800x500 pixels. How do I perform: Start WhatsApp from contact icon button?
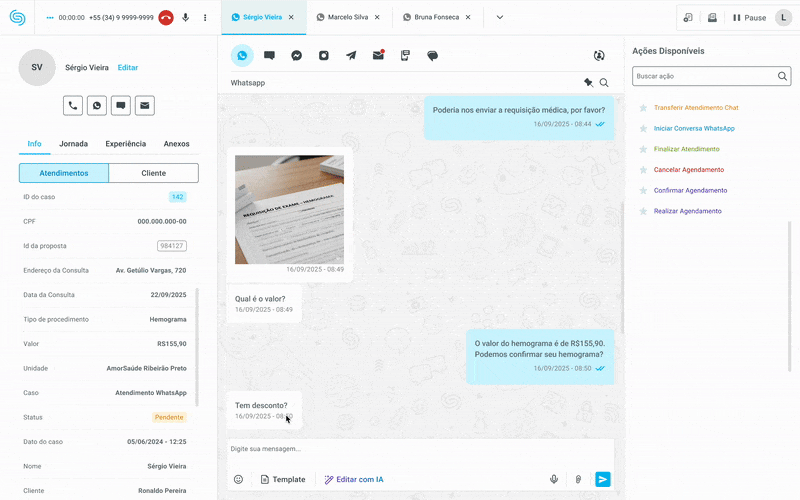pyautogui.click(x=97, y=106)
